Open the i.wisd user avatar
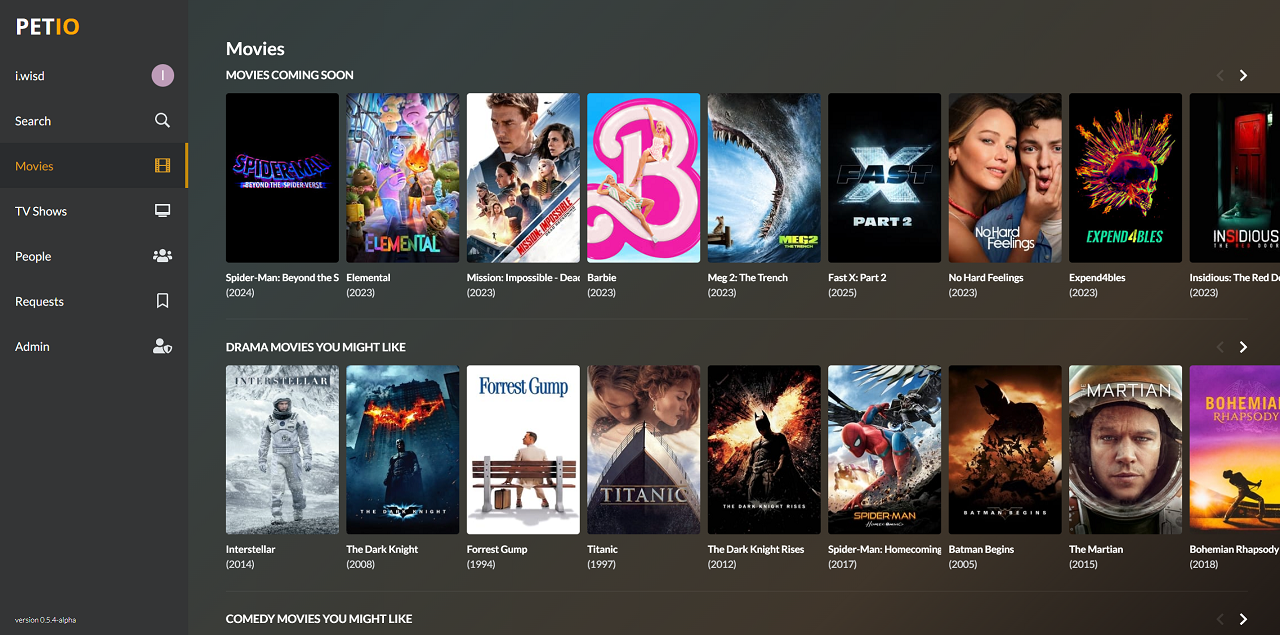 pyautogui.click(x=162, y=75)
